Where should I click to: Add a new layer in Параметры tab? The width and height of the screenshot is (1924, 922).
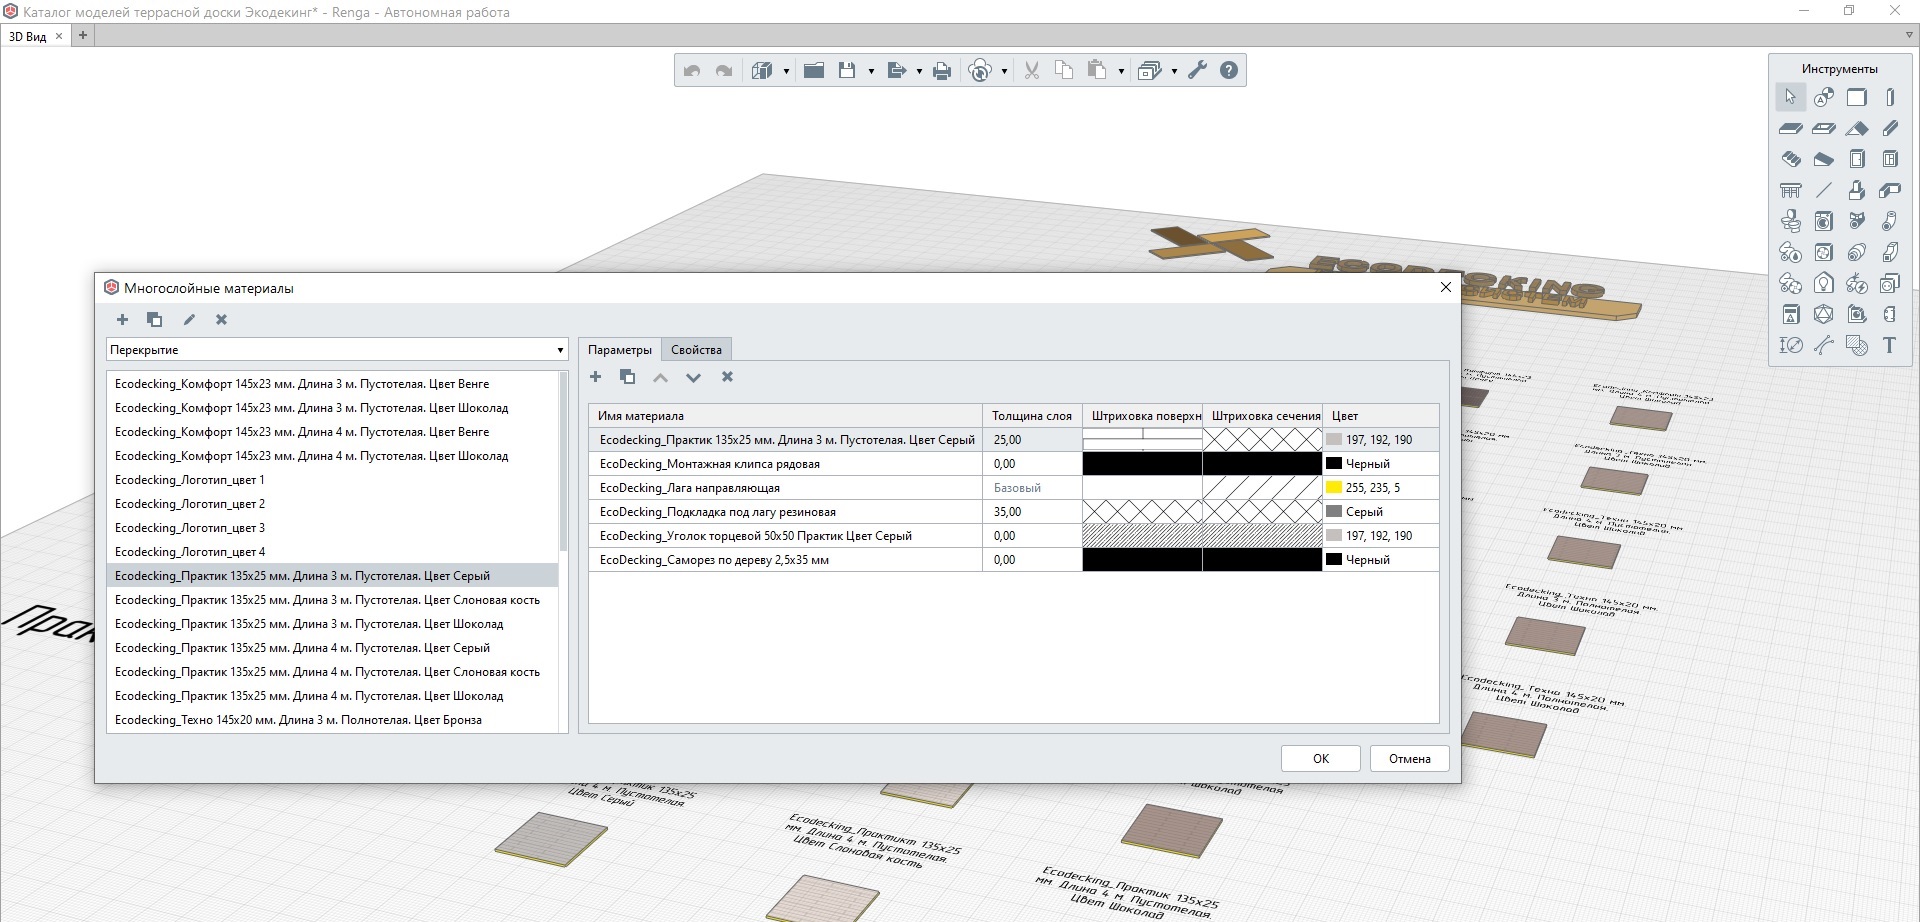(x=595, y=377)
